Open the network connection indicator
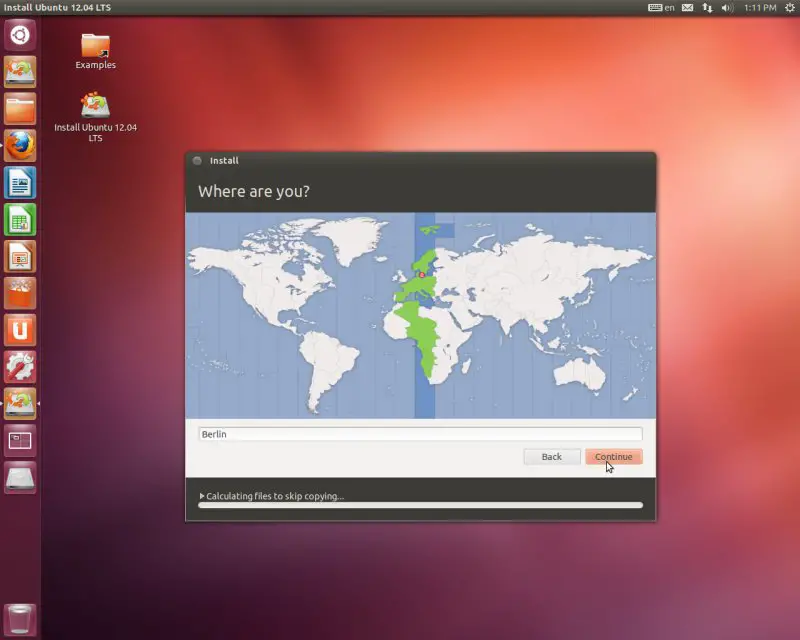This screenshot has height=640, width=800. point(707,8)
